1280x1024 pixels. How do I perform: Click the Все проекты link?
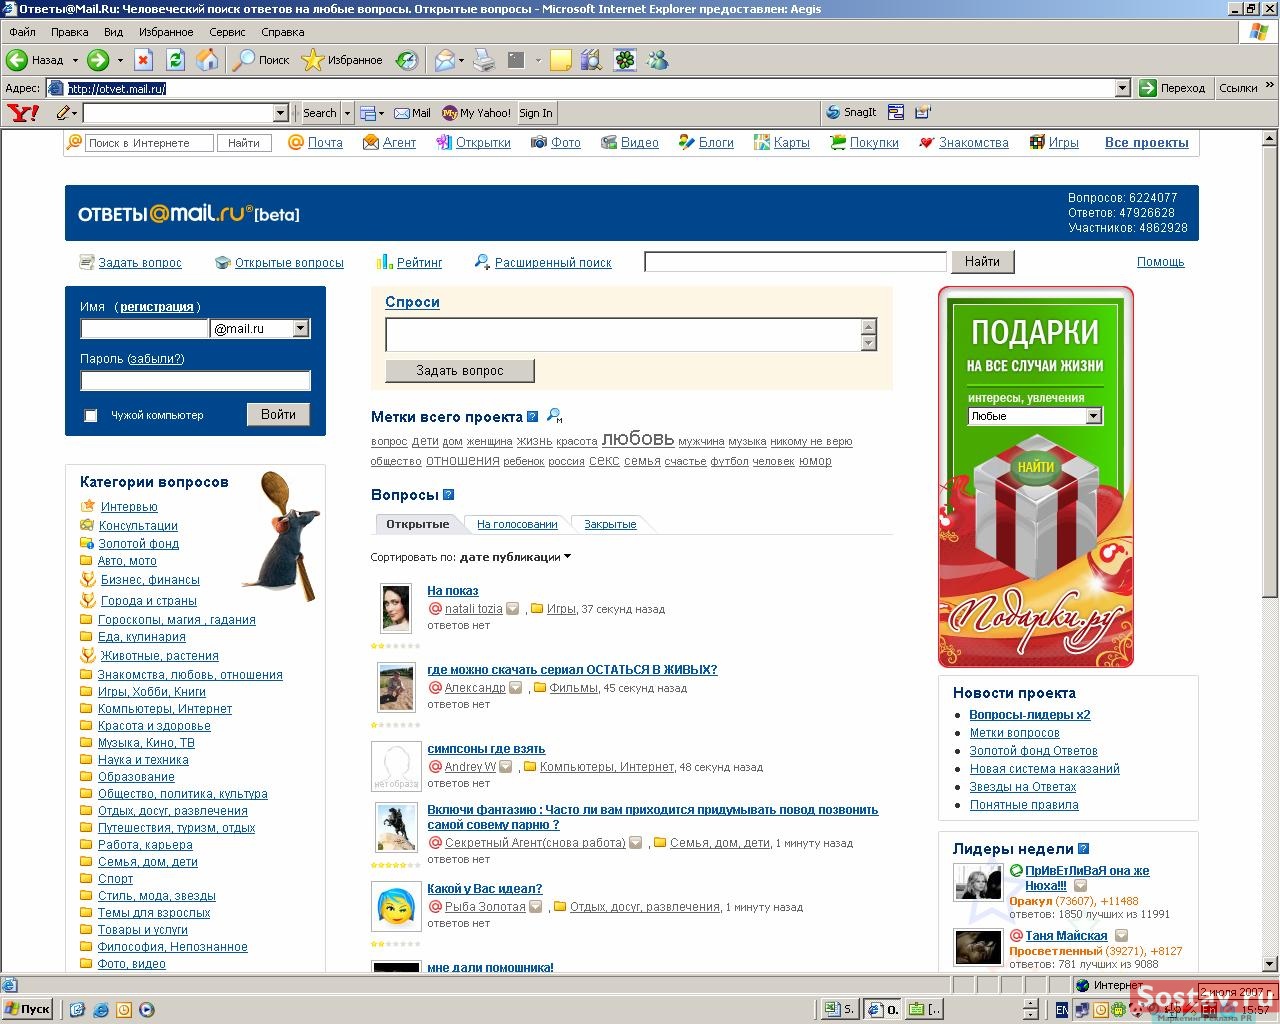[x=1147, y=143]
